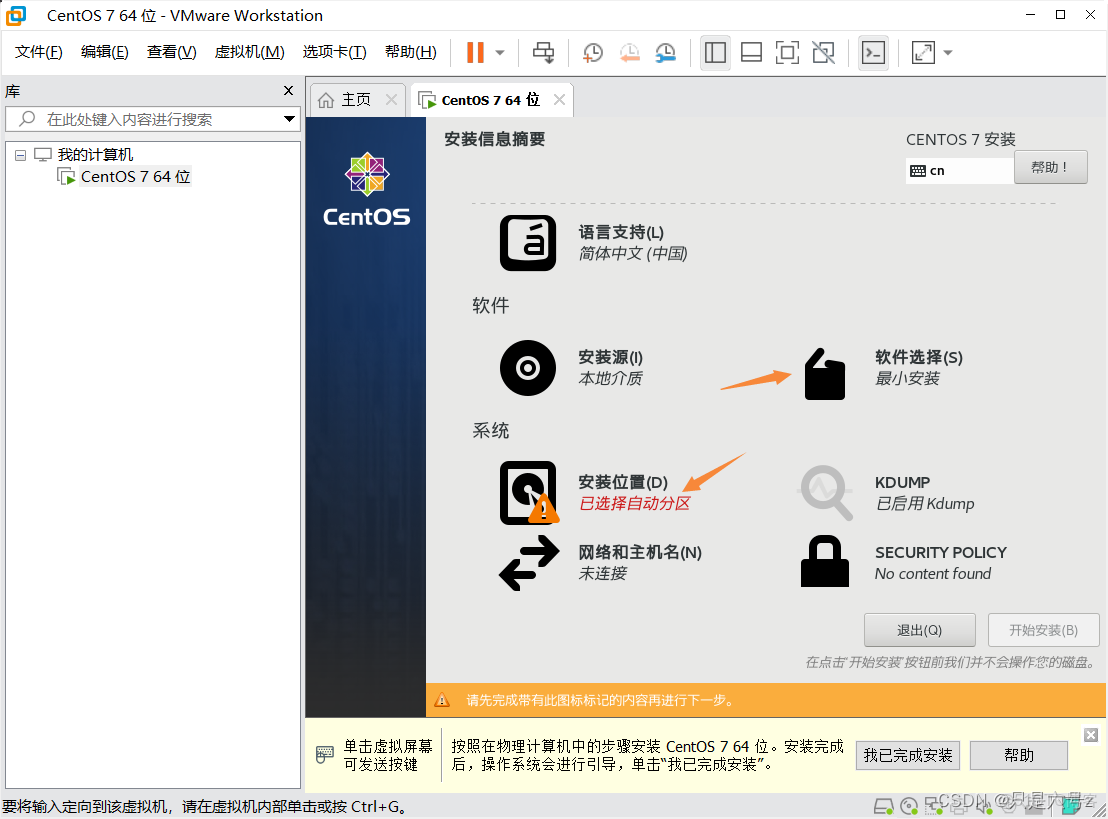Revert to the previous snapshot
The image size is (1108, 819).
point(629,52)
